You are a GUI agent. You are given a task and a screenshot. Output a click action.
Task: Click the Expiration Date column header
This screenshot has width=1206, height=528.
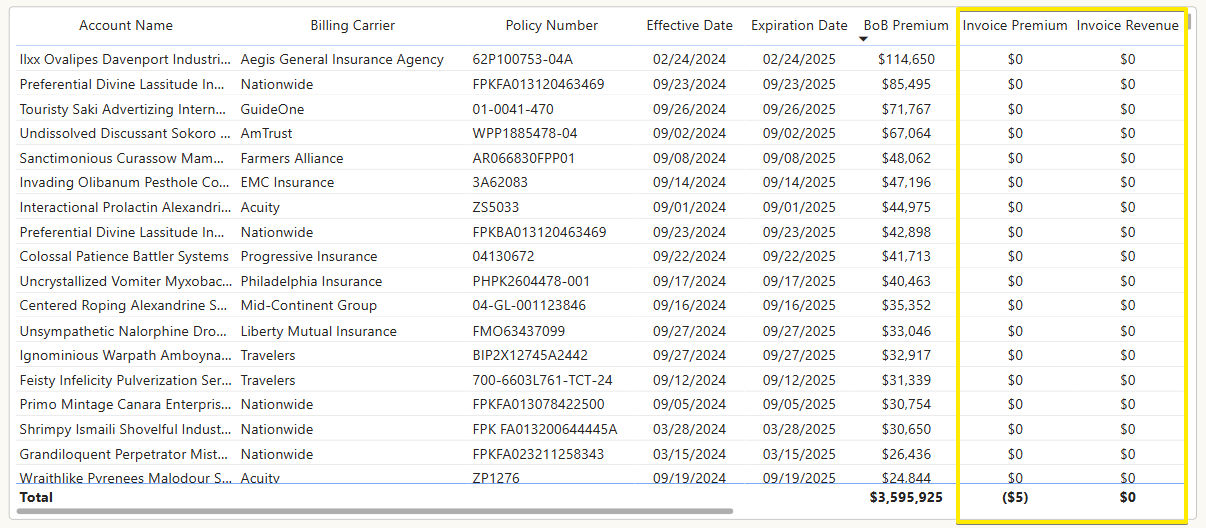click(799, 25)
